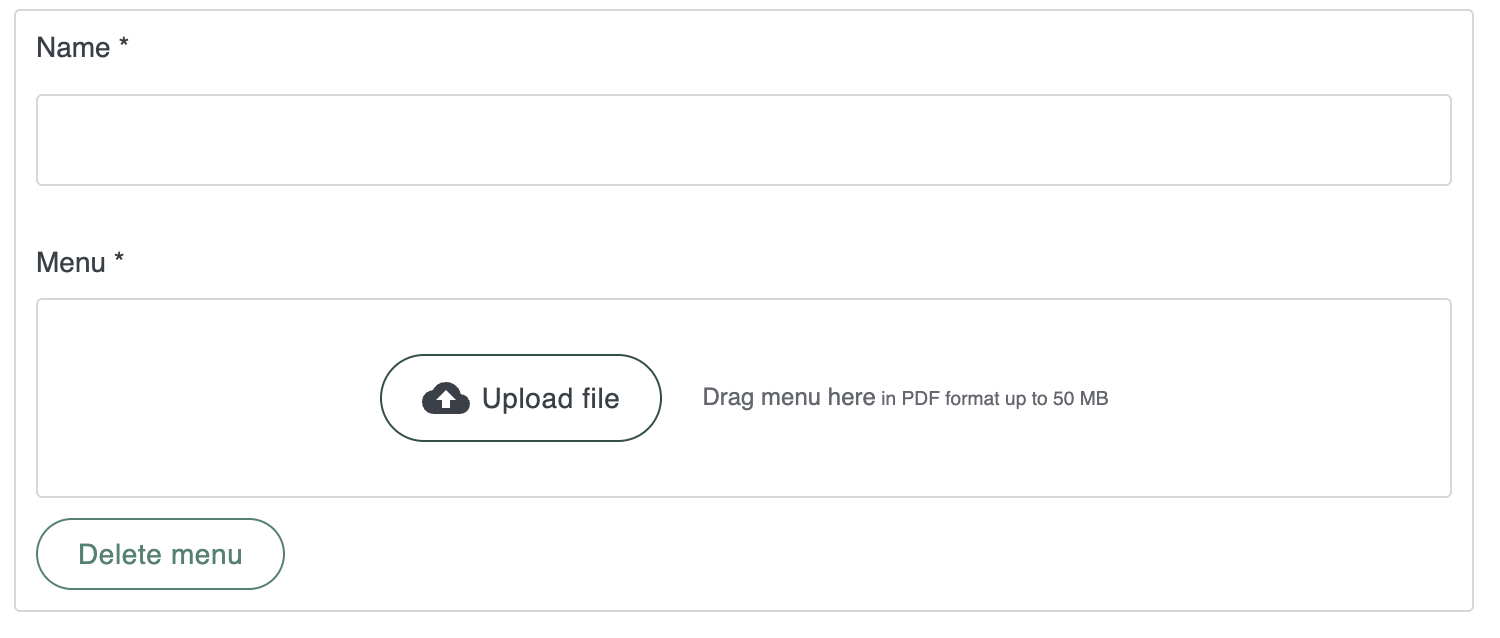Click the Delete menu button
The image size is (1500, 638).
coord(160,554)
